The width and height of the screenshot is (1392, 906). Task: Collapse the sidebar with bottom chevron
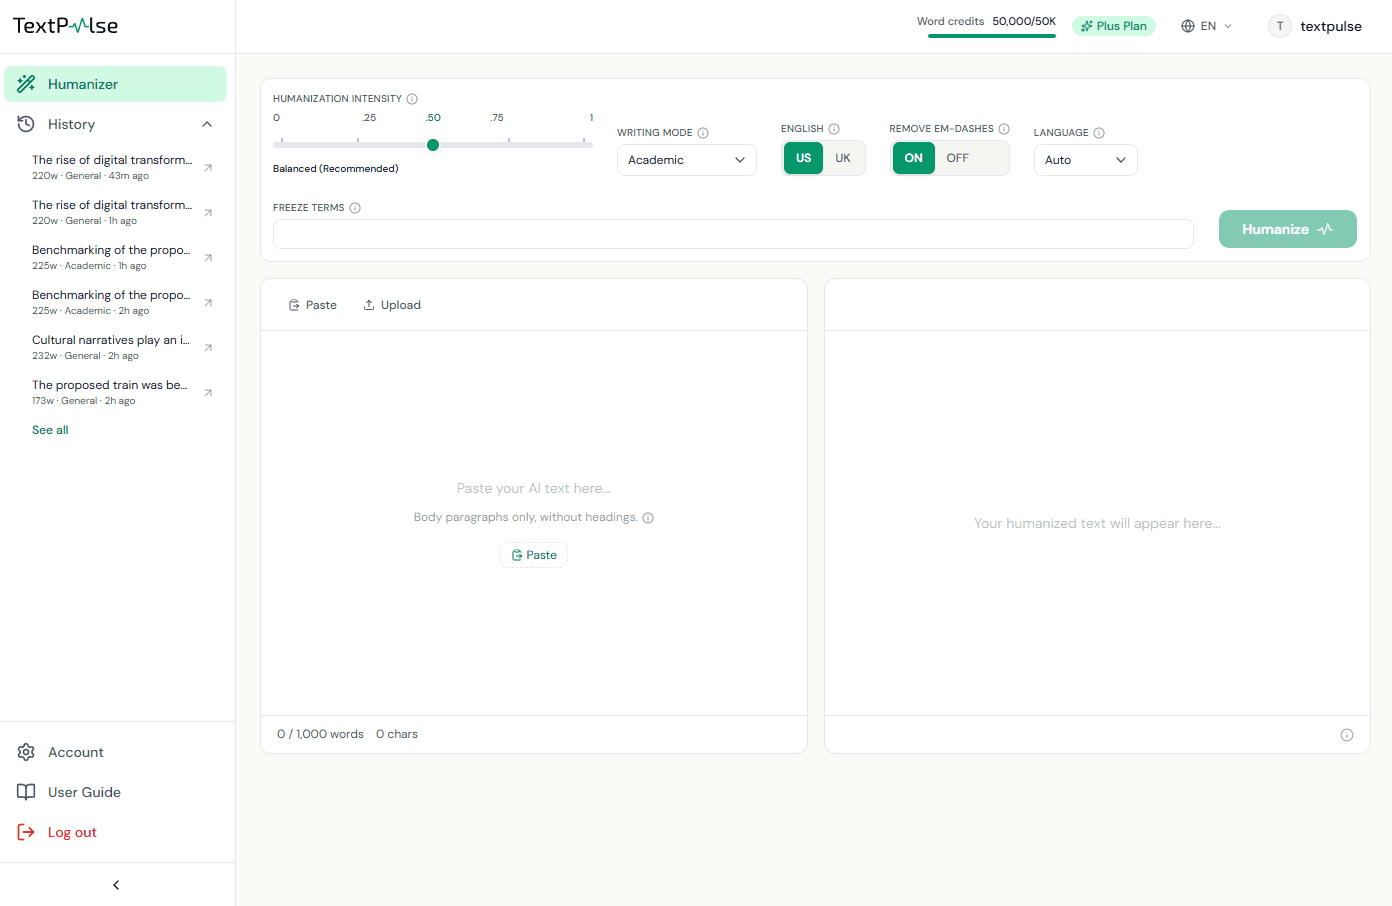pos(116,885)
